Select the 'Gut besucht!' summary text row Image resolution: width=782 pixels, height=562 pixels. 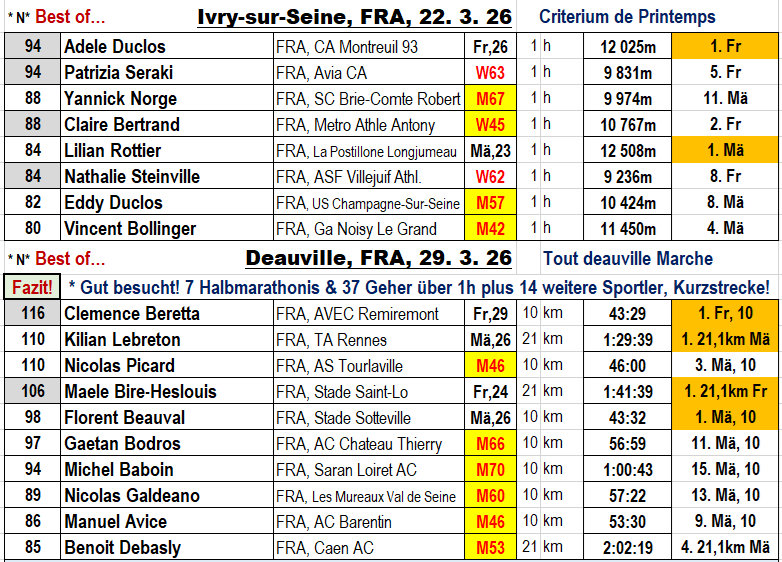click(420, 287)
